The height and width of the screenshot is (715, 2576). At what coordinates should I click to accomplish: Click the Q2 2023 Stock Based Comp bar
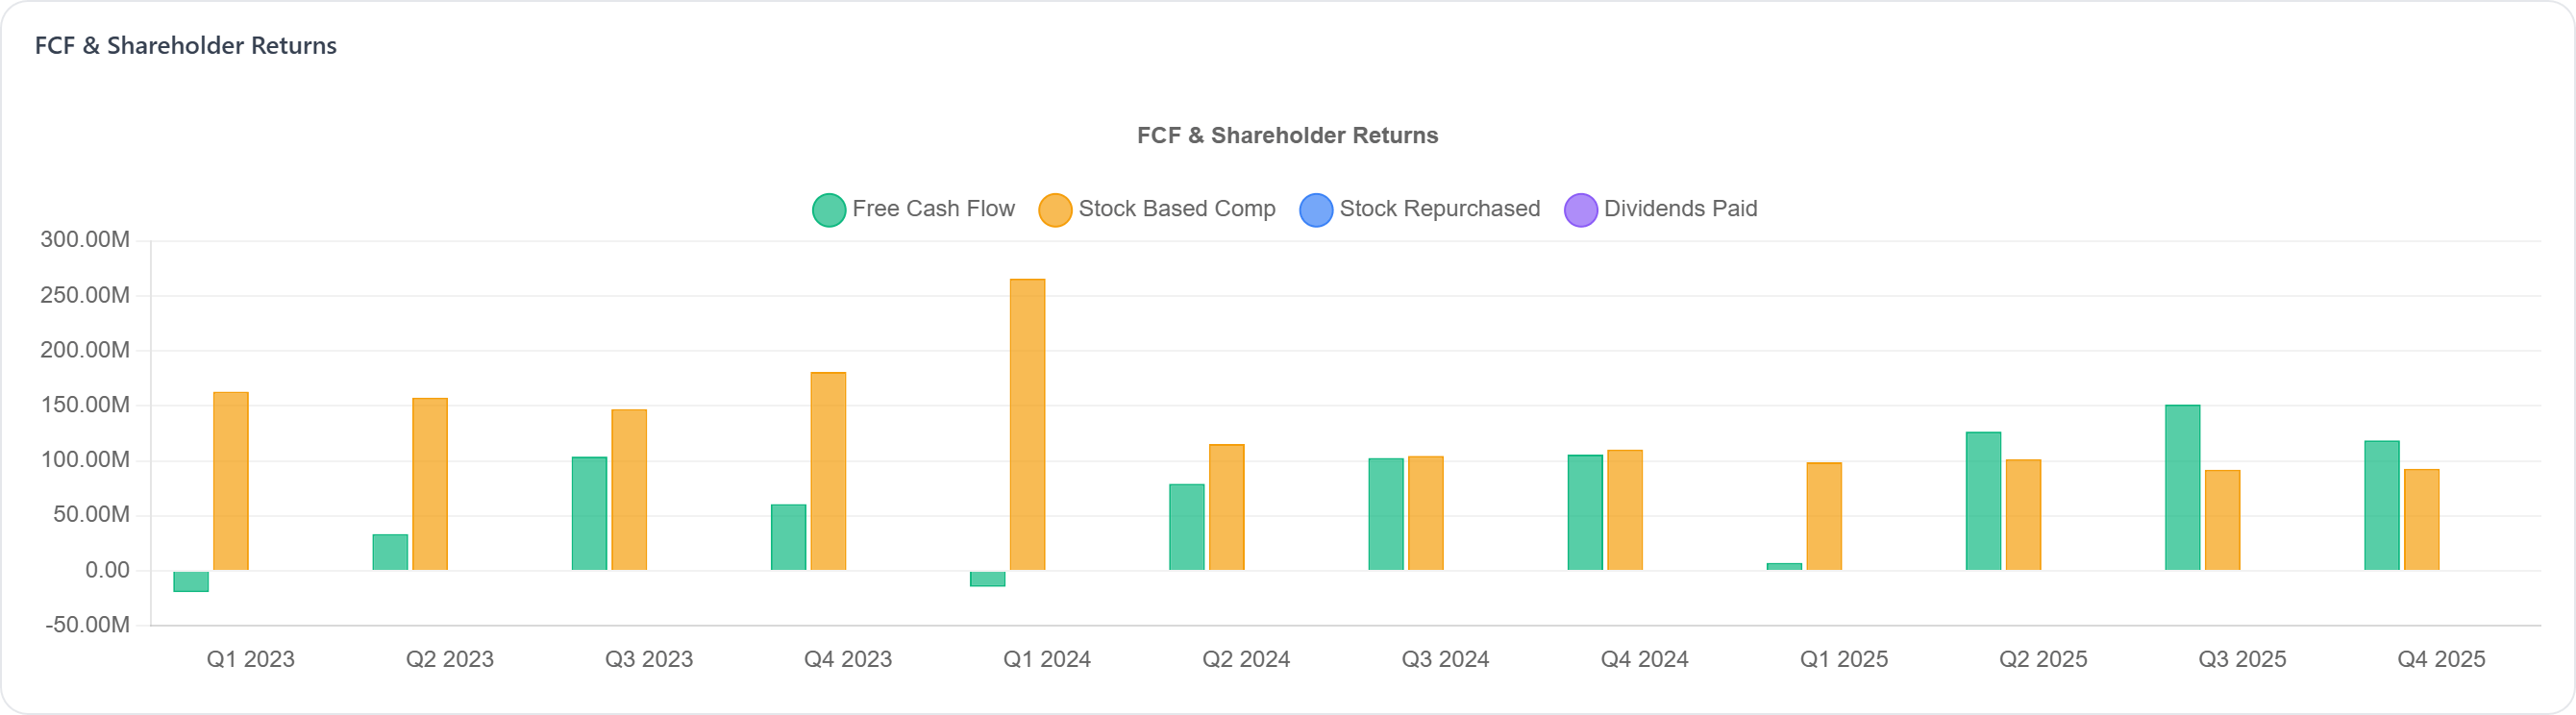tap(430, 484)
